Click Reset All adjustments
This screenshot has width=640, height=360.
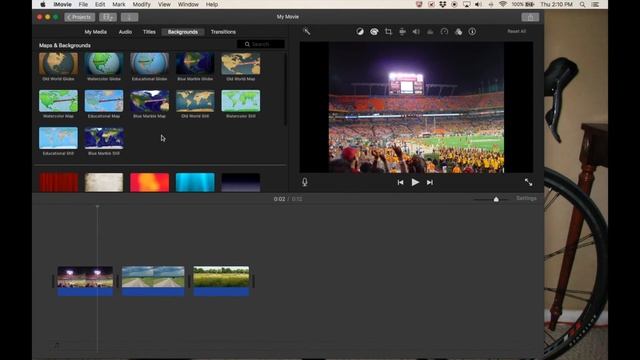pos(516,31)
